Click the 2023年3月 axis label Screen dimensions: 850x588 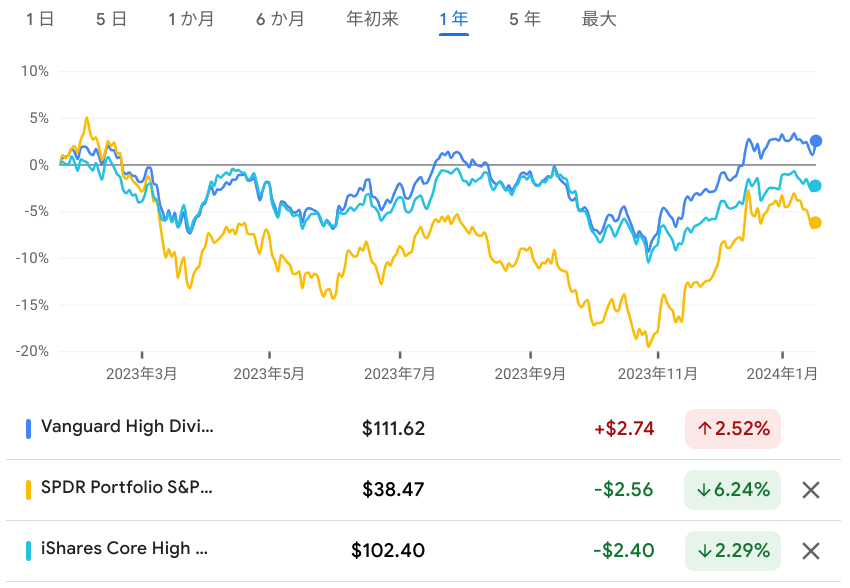(x=141, y=374)
